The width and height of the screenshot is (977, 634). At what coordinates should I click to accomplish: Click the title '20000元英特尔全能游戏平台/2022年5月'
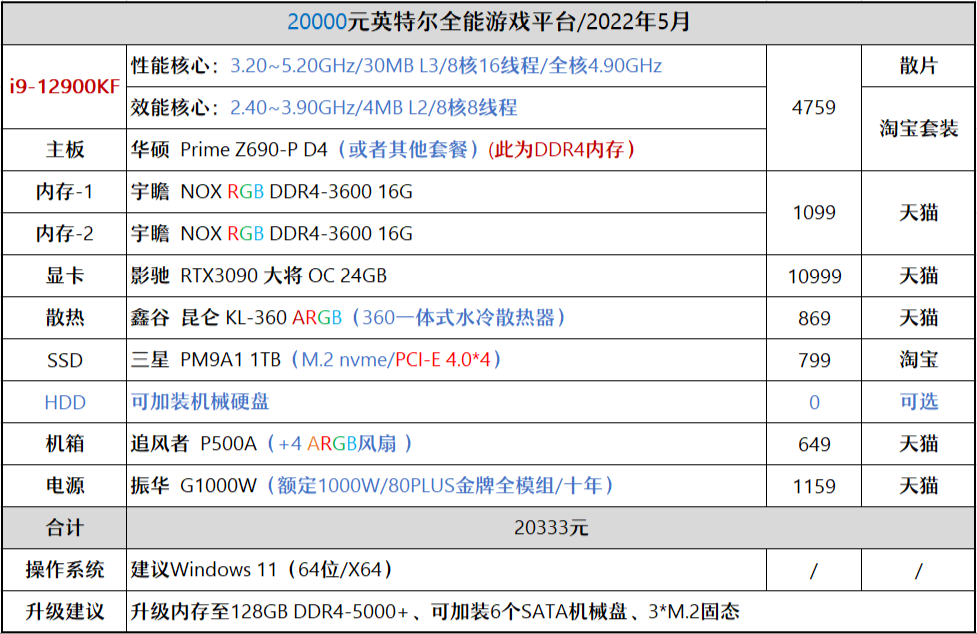click(488, 22)
